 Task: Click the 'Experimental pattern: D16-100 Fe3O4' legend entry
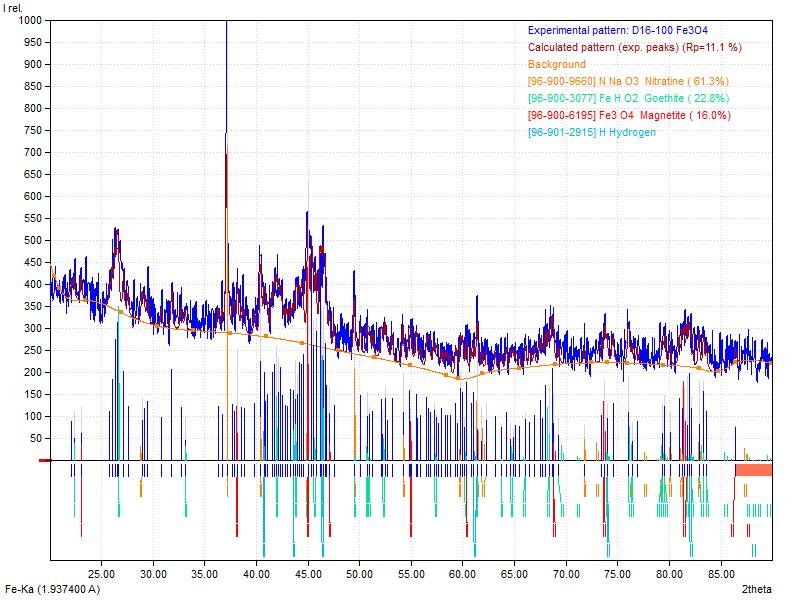click(x=618, y=31)
